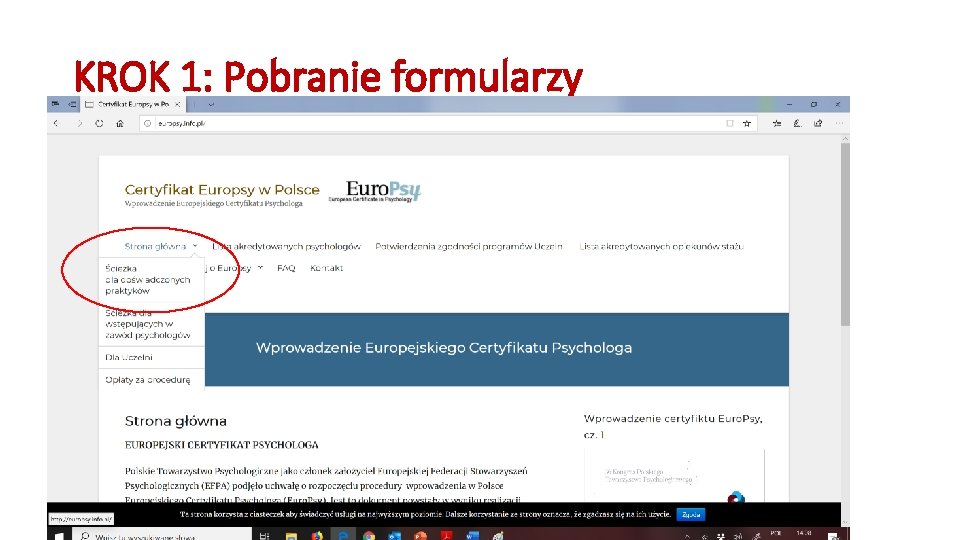
Task: Accept cookies with the Zgoda button
Action: coord(691,514)
